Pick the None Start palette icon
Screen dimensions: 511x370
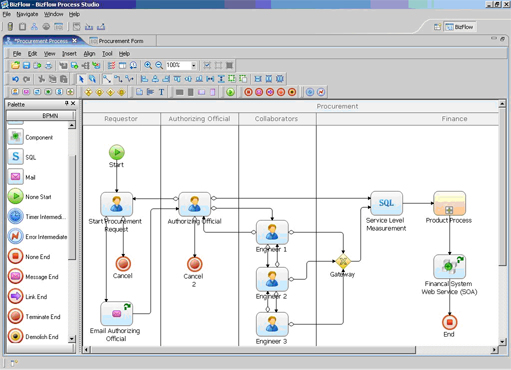[x=15, y=196]
